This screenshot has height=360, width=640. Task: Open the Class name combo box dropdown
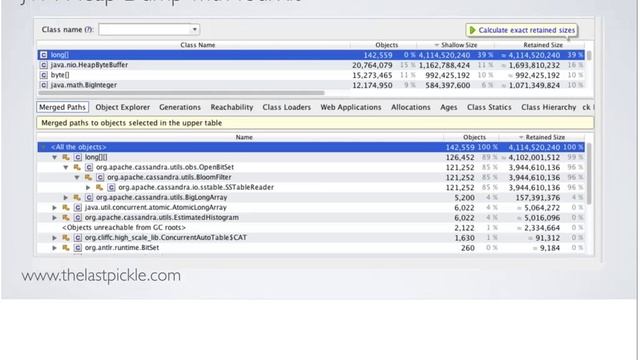coord(194,29)
